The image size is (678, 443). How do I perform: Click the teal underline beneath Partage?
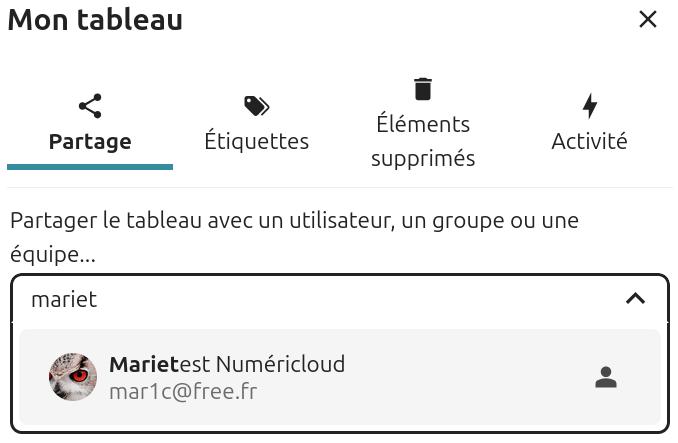90,167
